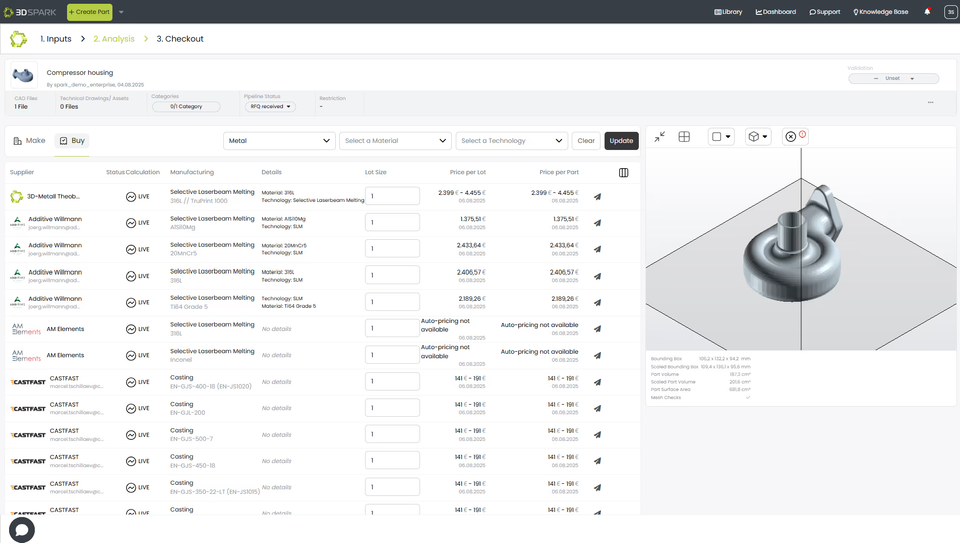Click send icon for AISi10Mg Additive Willmann row

(x=598, y=223)
